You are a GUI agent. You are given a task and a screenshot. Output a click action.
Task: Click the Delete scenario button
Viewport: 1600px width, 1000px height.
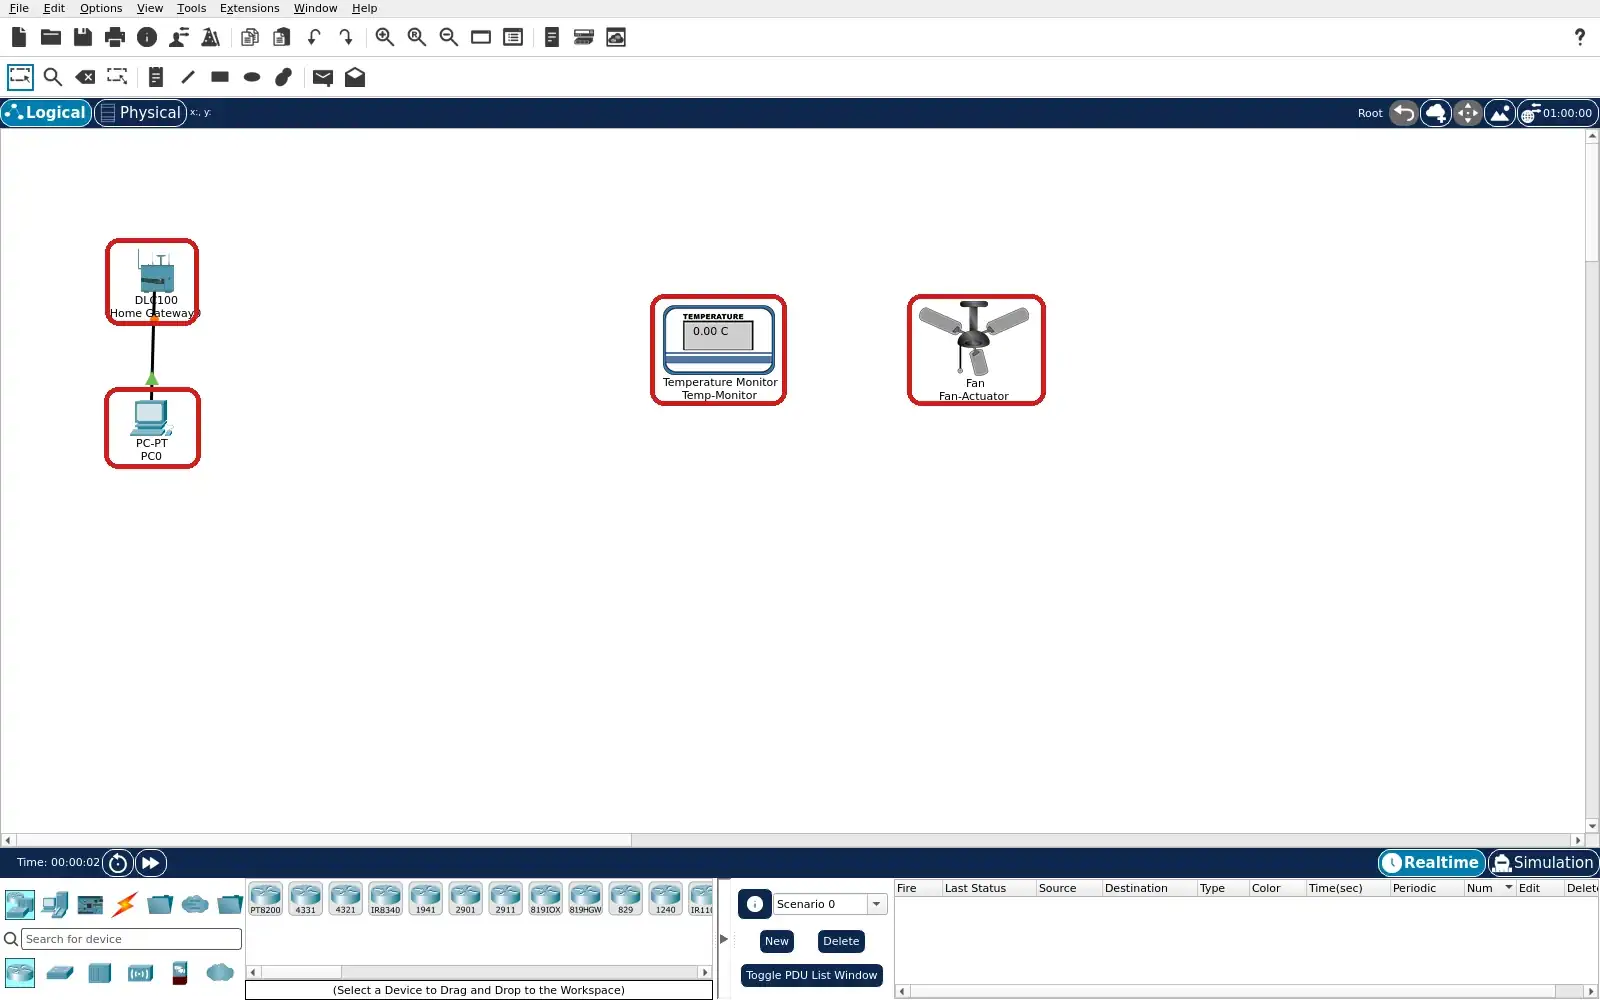(841, 941)
